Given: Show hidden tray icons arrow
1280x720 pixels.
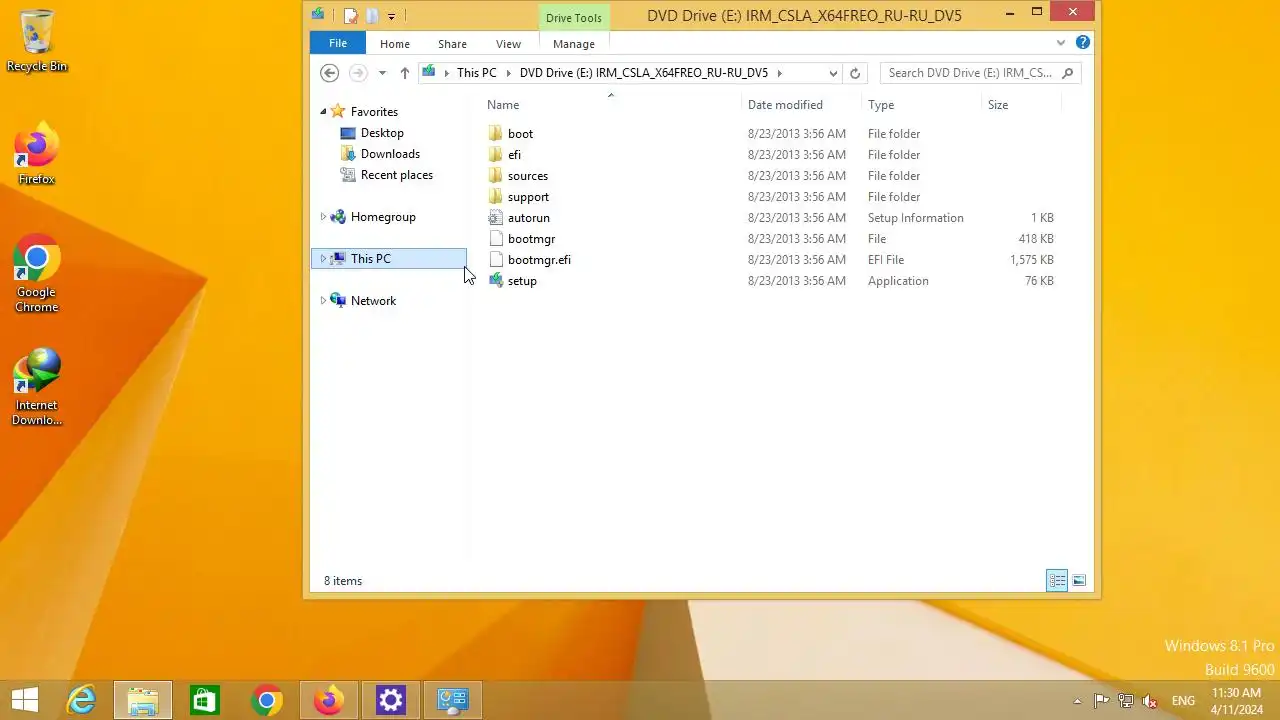Looking at the screenshot, I should pyautogui.click(x=1077, y=701).
